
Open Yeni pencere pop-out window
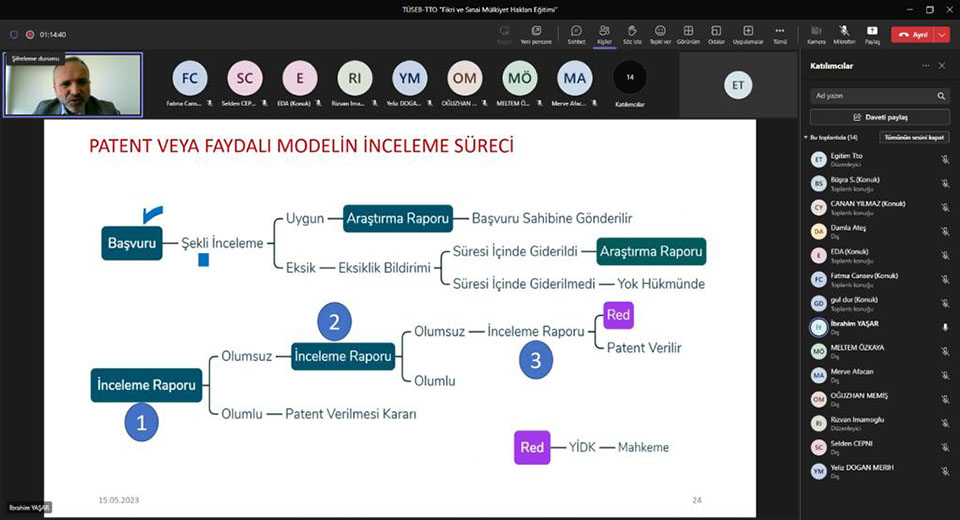pyautogui.click(x=541, y=34)
